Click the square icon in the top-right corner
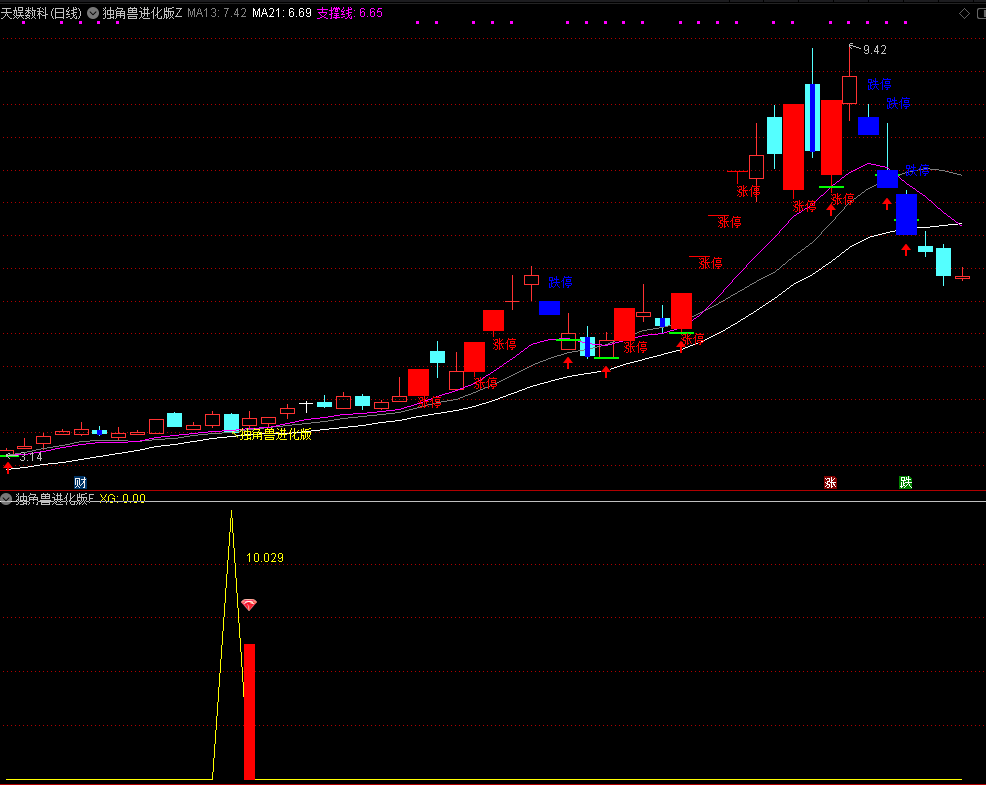 (977, 13)
